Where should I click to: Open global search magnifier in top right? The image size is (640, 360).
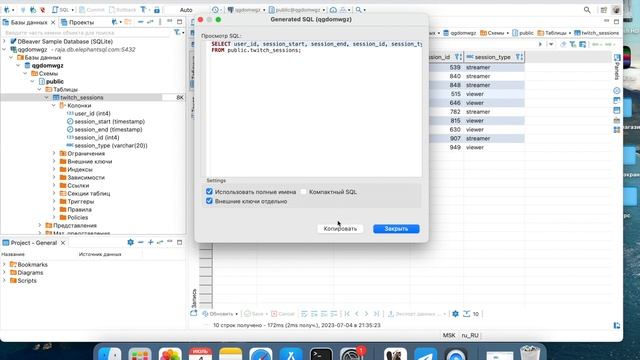[x=587, y=10]
